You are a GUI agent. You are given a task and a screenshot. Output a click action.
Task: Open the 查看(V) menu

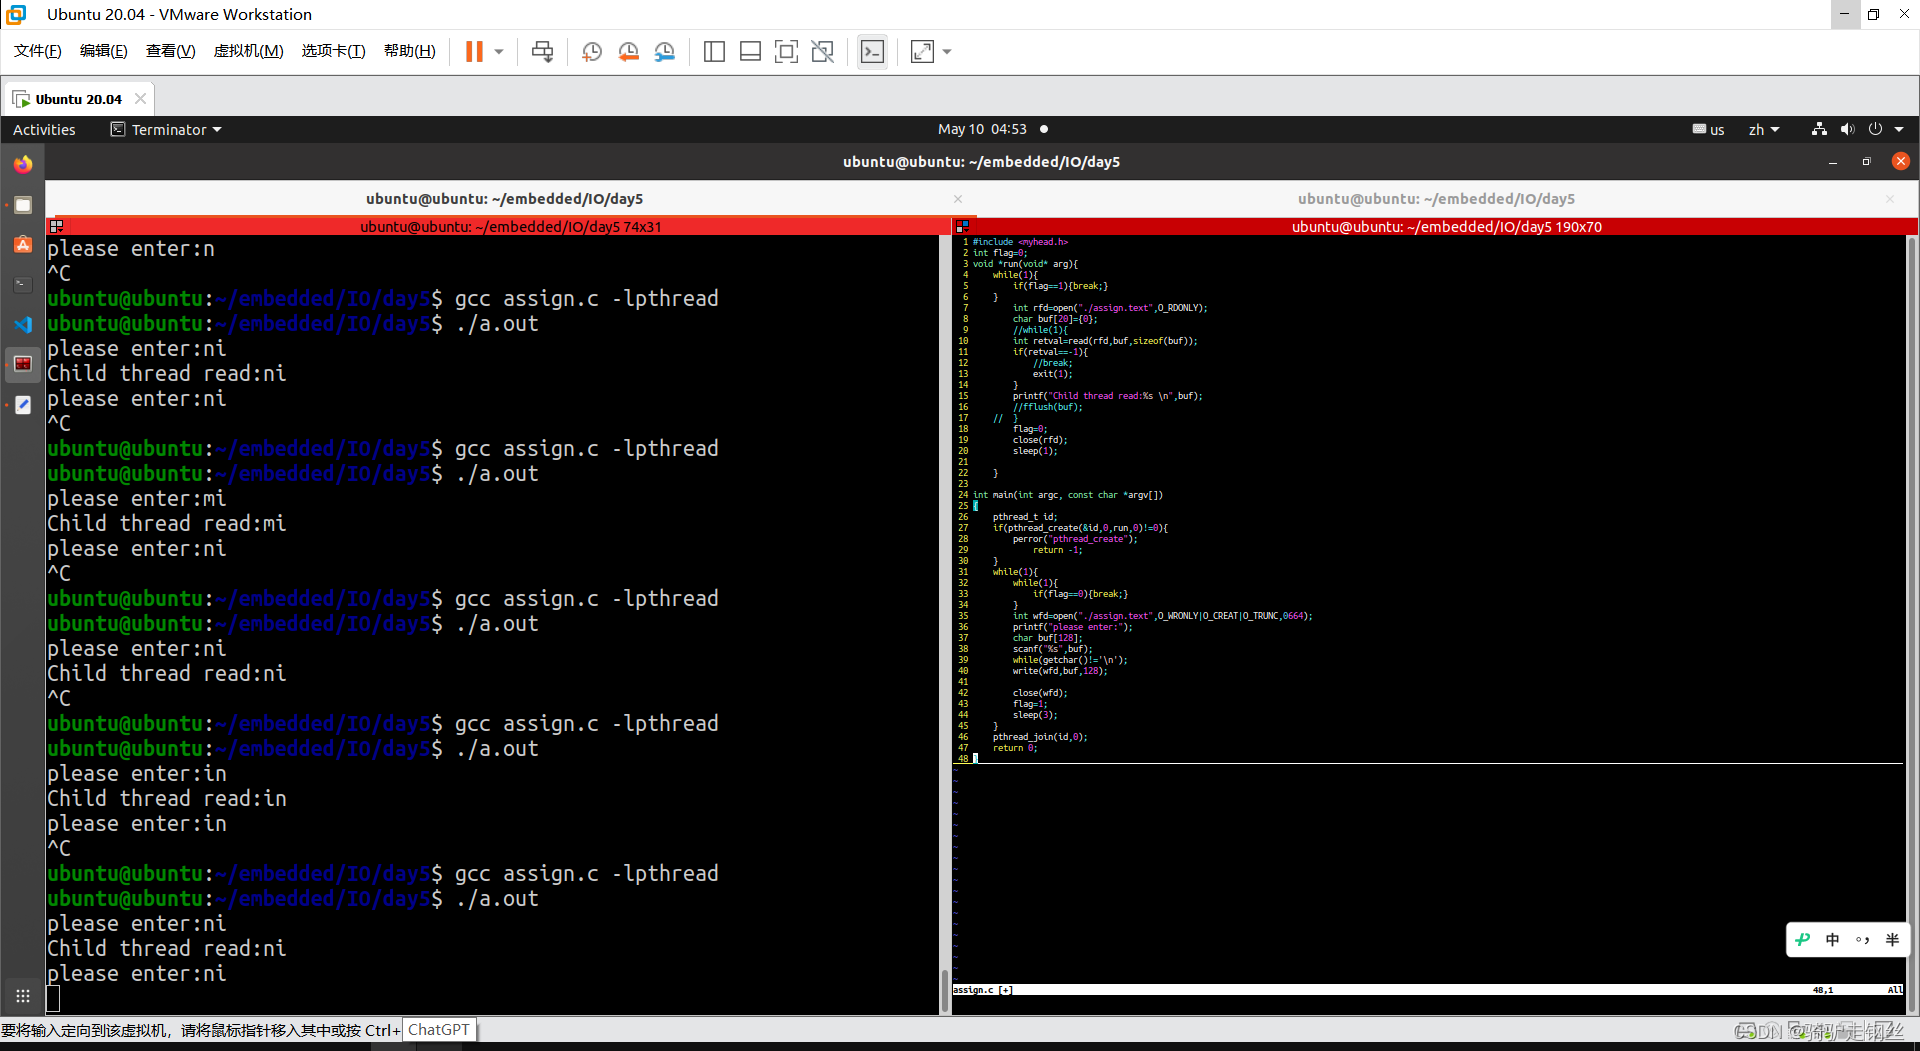click(170, 51)
